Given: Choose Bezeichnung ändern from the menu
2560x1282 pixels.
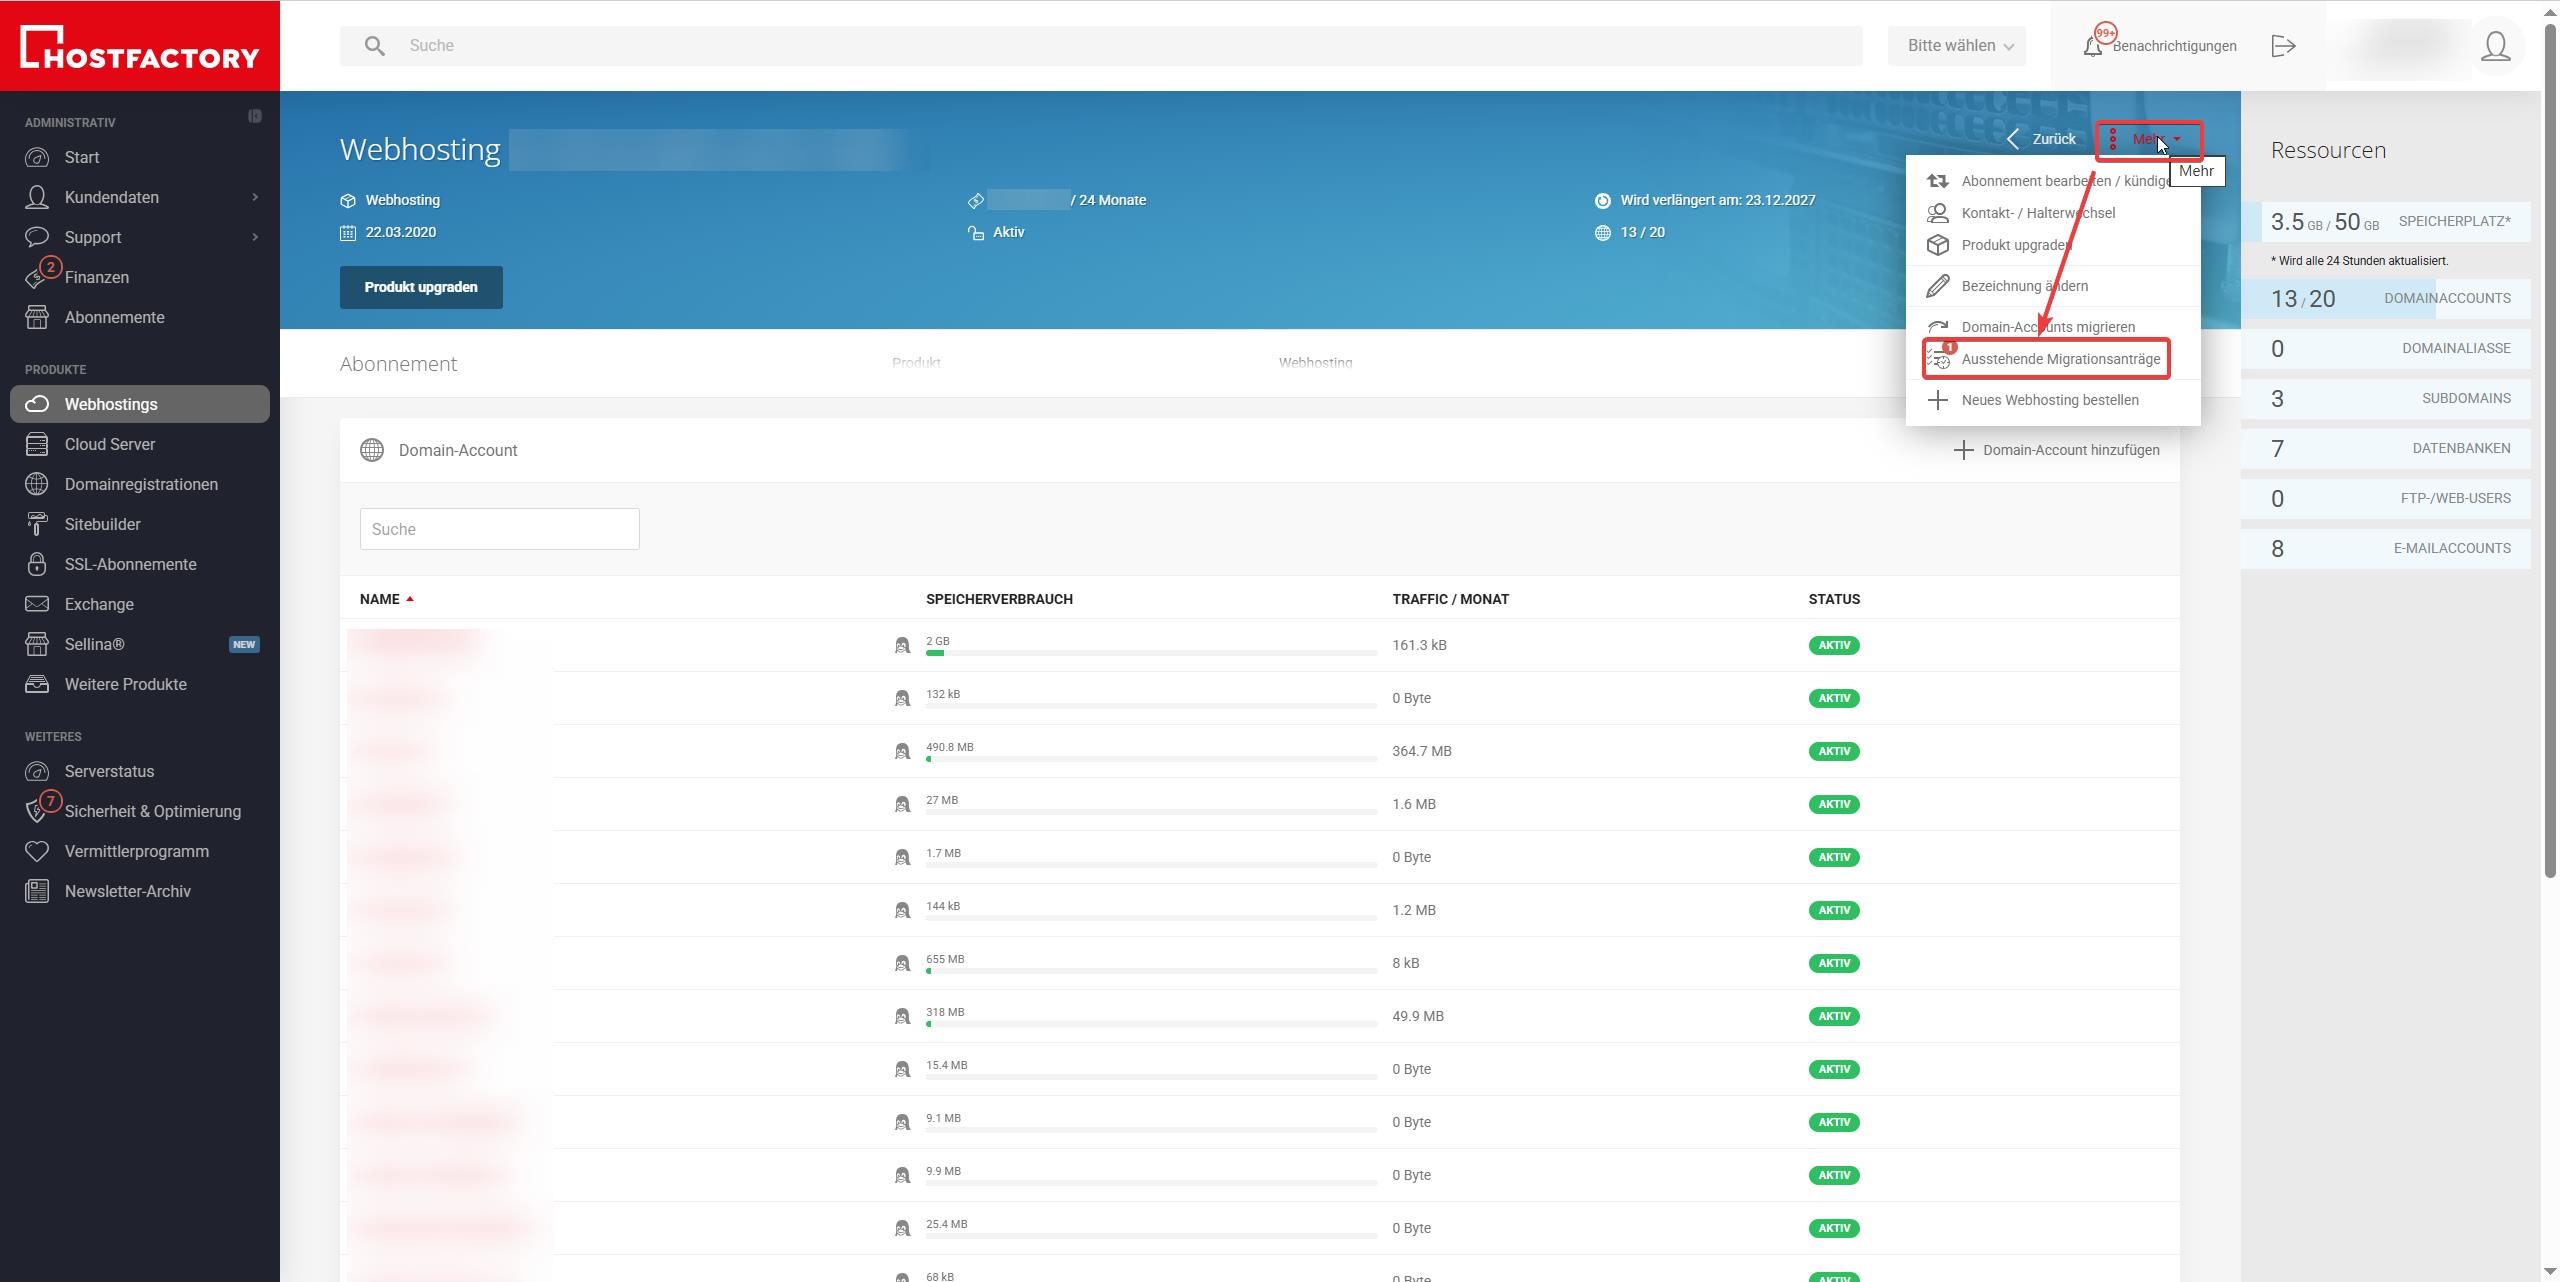Looking at the screenshot, I should 2024,286.
